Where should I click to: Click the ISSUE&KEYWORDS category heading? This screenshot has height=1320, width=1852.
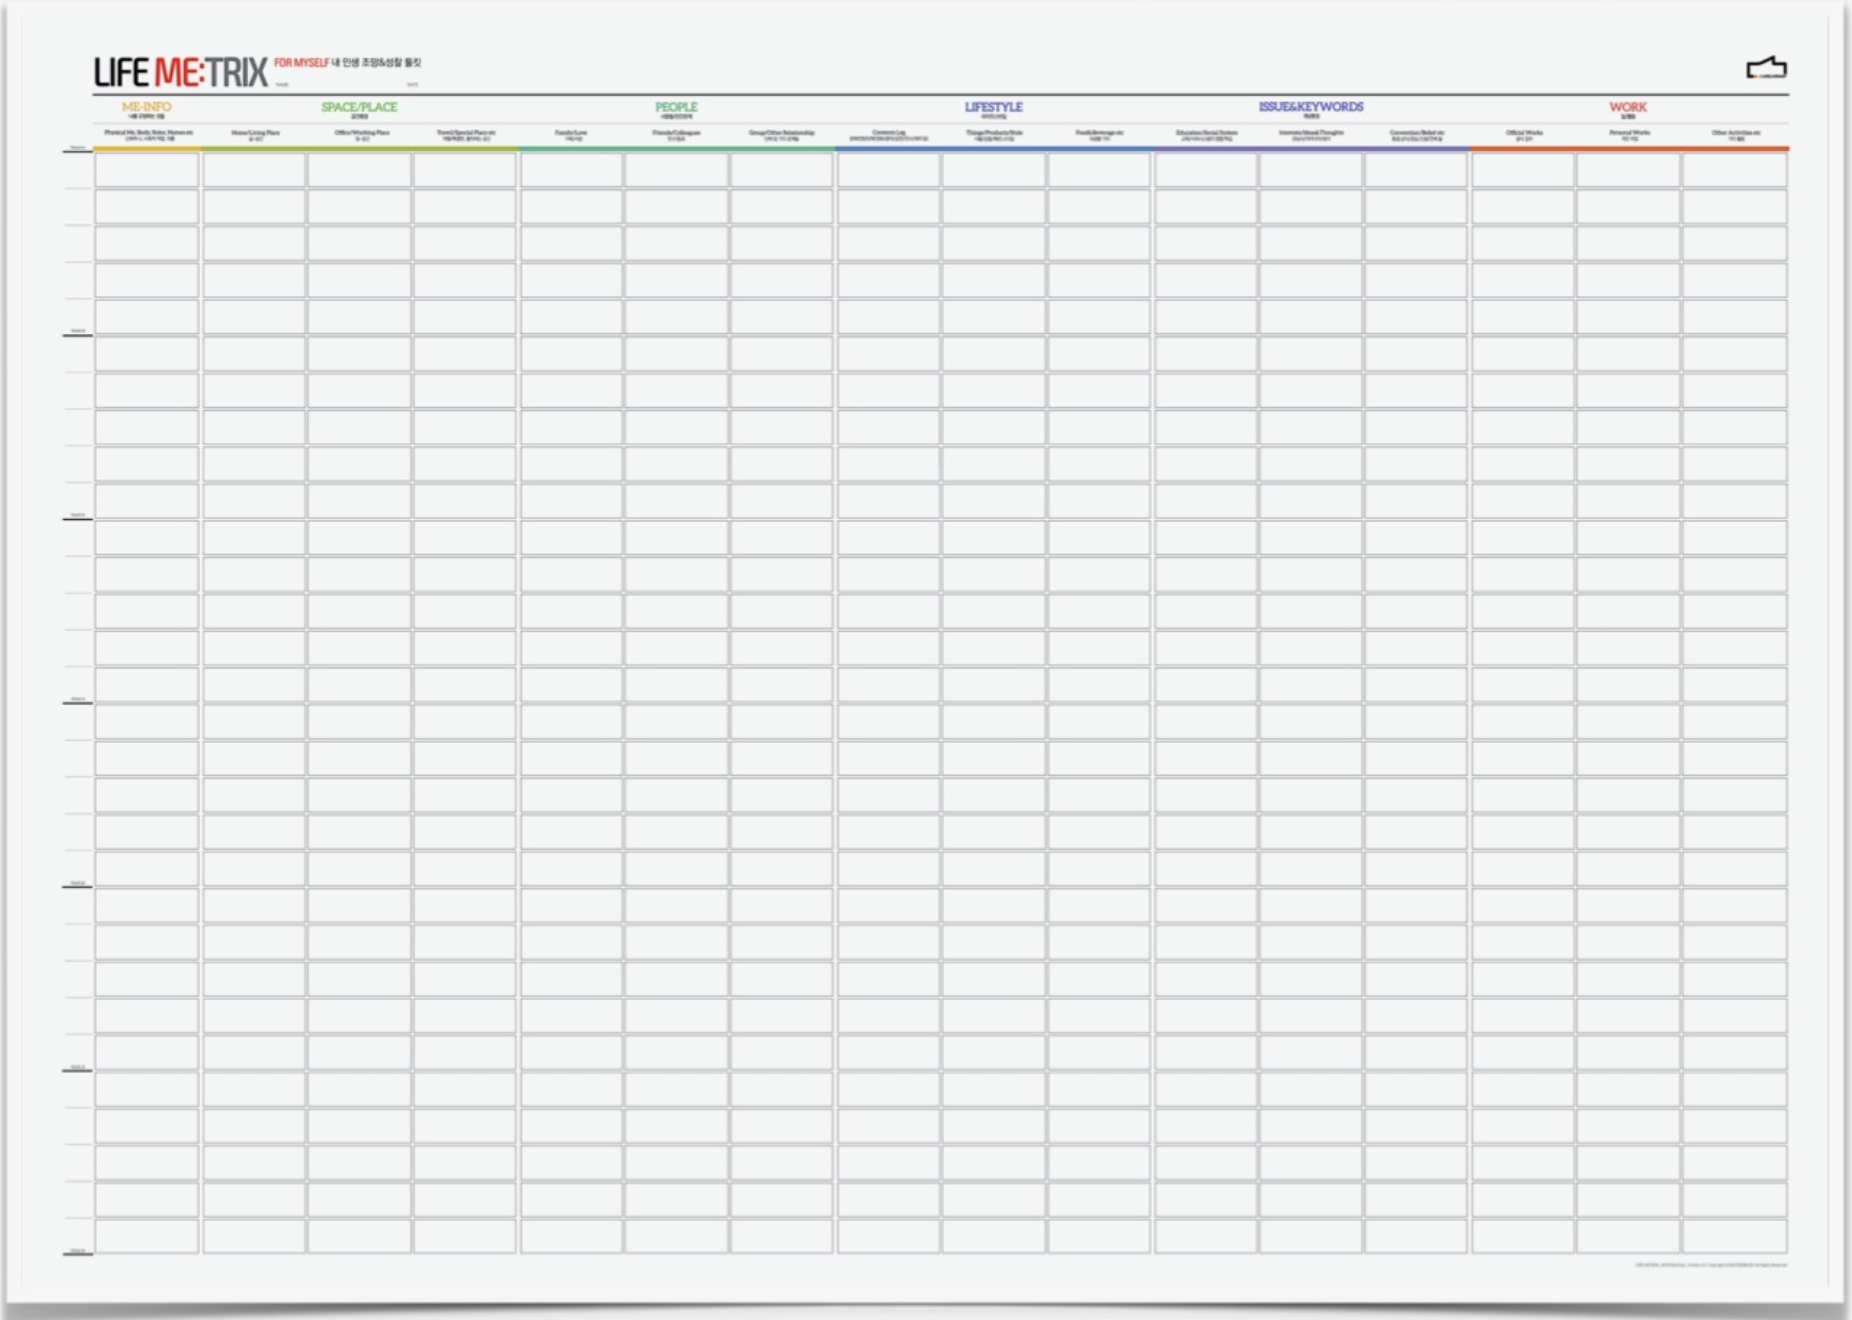coord(1310,107)
